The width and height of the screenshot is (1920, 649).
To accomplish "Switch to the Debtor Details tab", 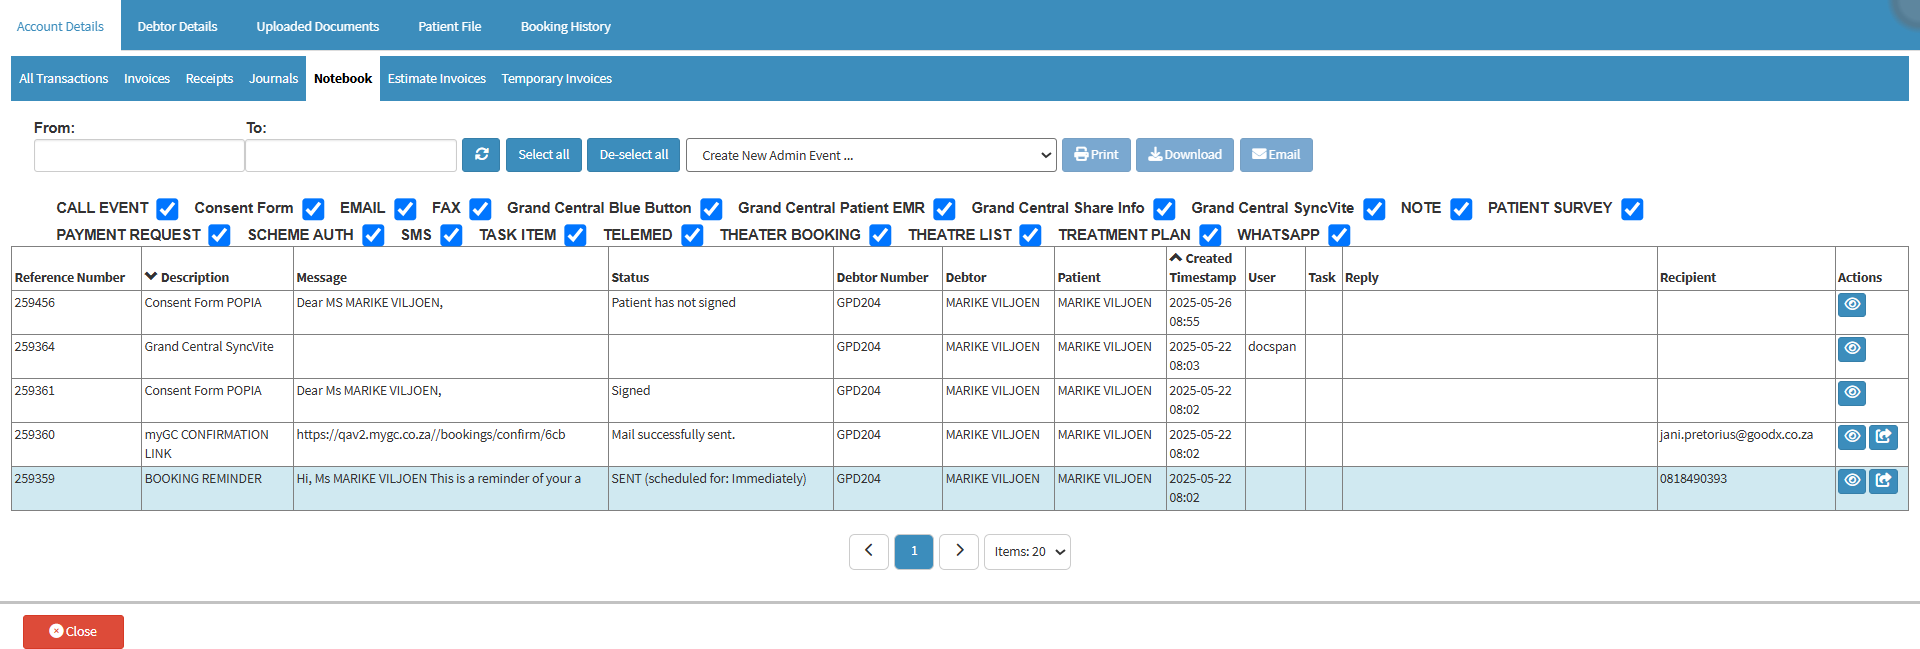I will [177, 26].
